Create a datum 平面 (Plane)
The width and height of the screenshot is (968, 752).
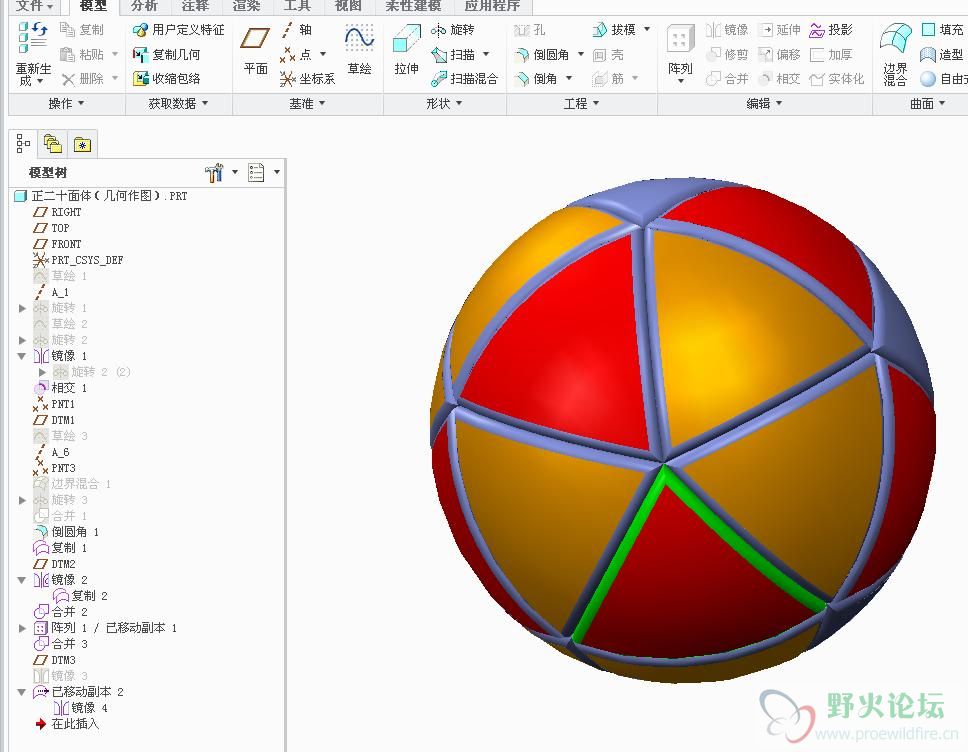(255, 49)
